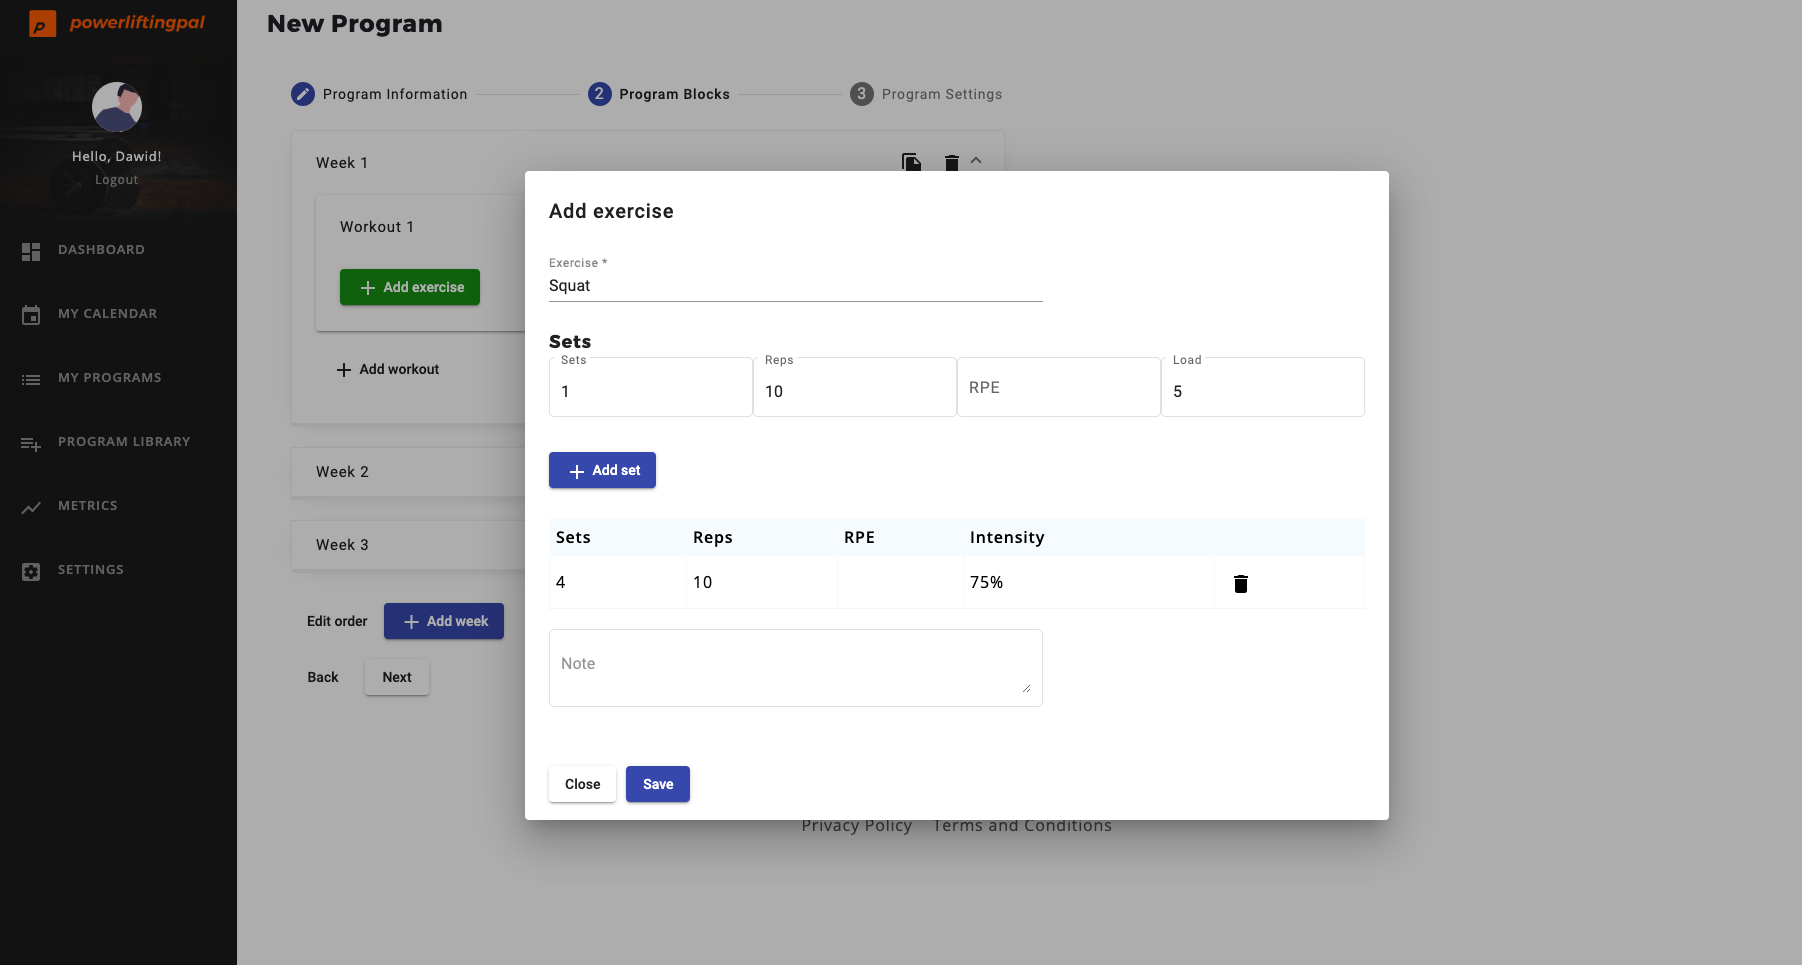Screen dimensions: 1802x965
Task: Select the Program Blocks step
Action: click(659, 94)
